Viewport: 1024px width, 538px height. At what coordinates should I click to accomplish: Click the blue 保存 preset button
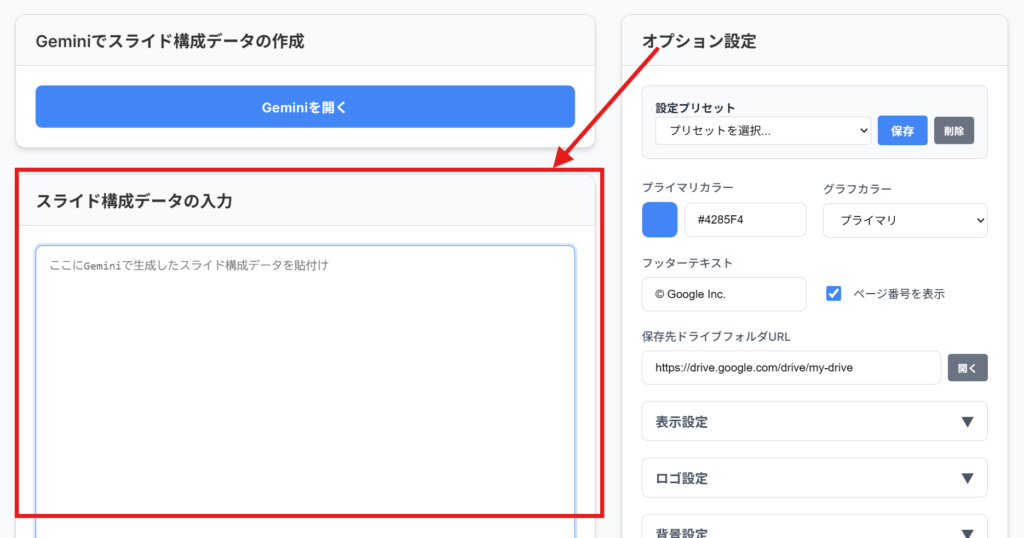pyautogui.click(x=902, y=131)
